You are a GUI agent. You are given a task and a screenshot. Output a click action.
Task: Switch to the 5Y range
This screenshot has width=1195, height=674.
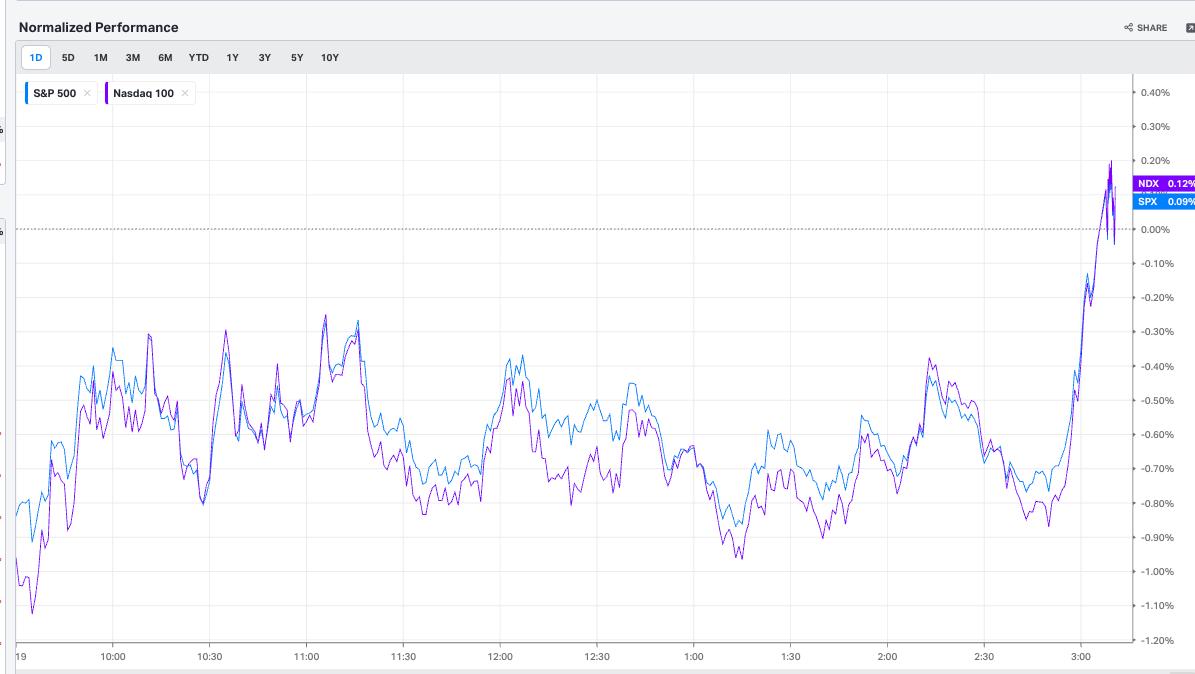297,58
